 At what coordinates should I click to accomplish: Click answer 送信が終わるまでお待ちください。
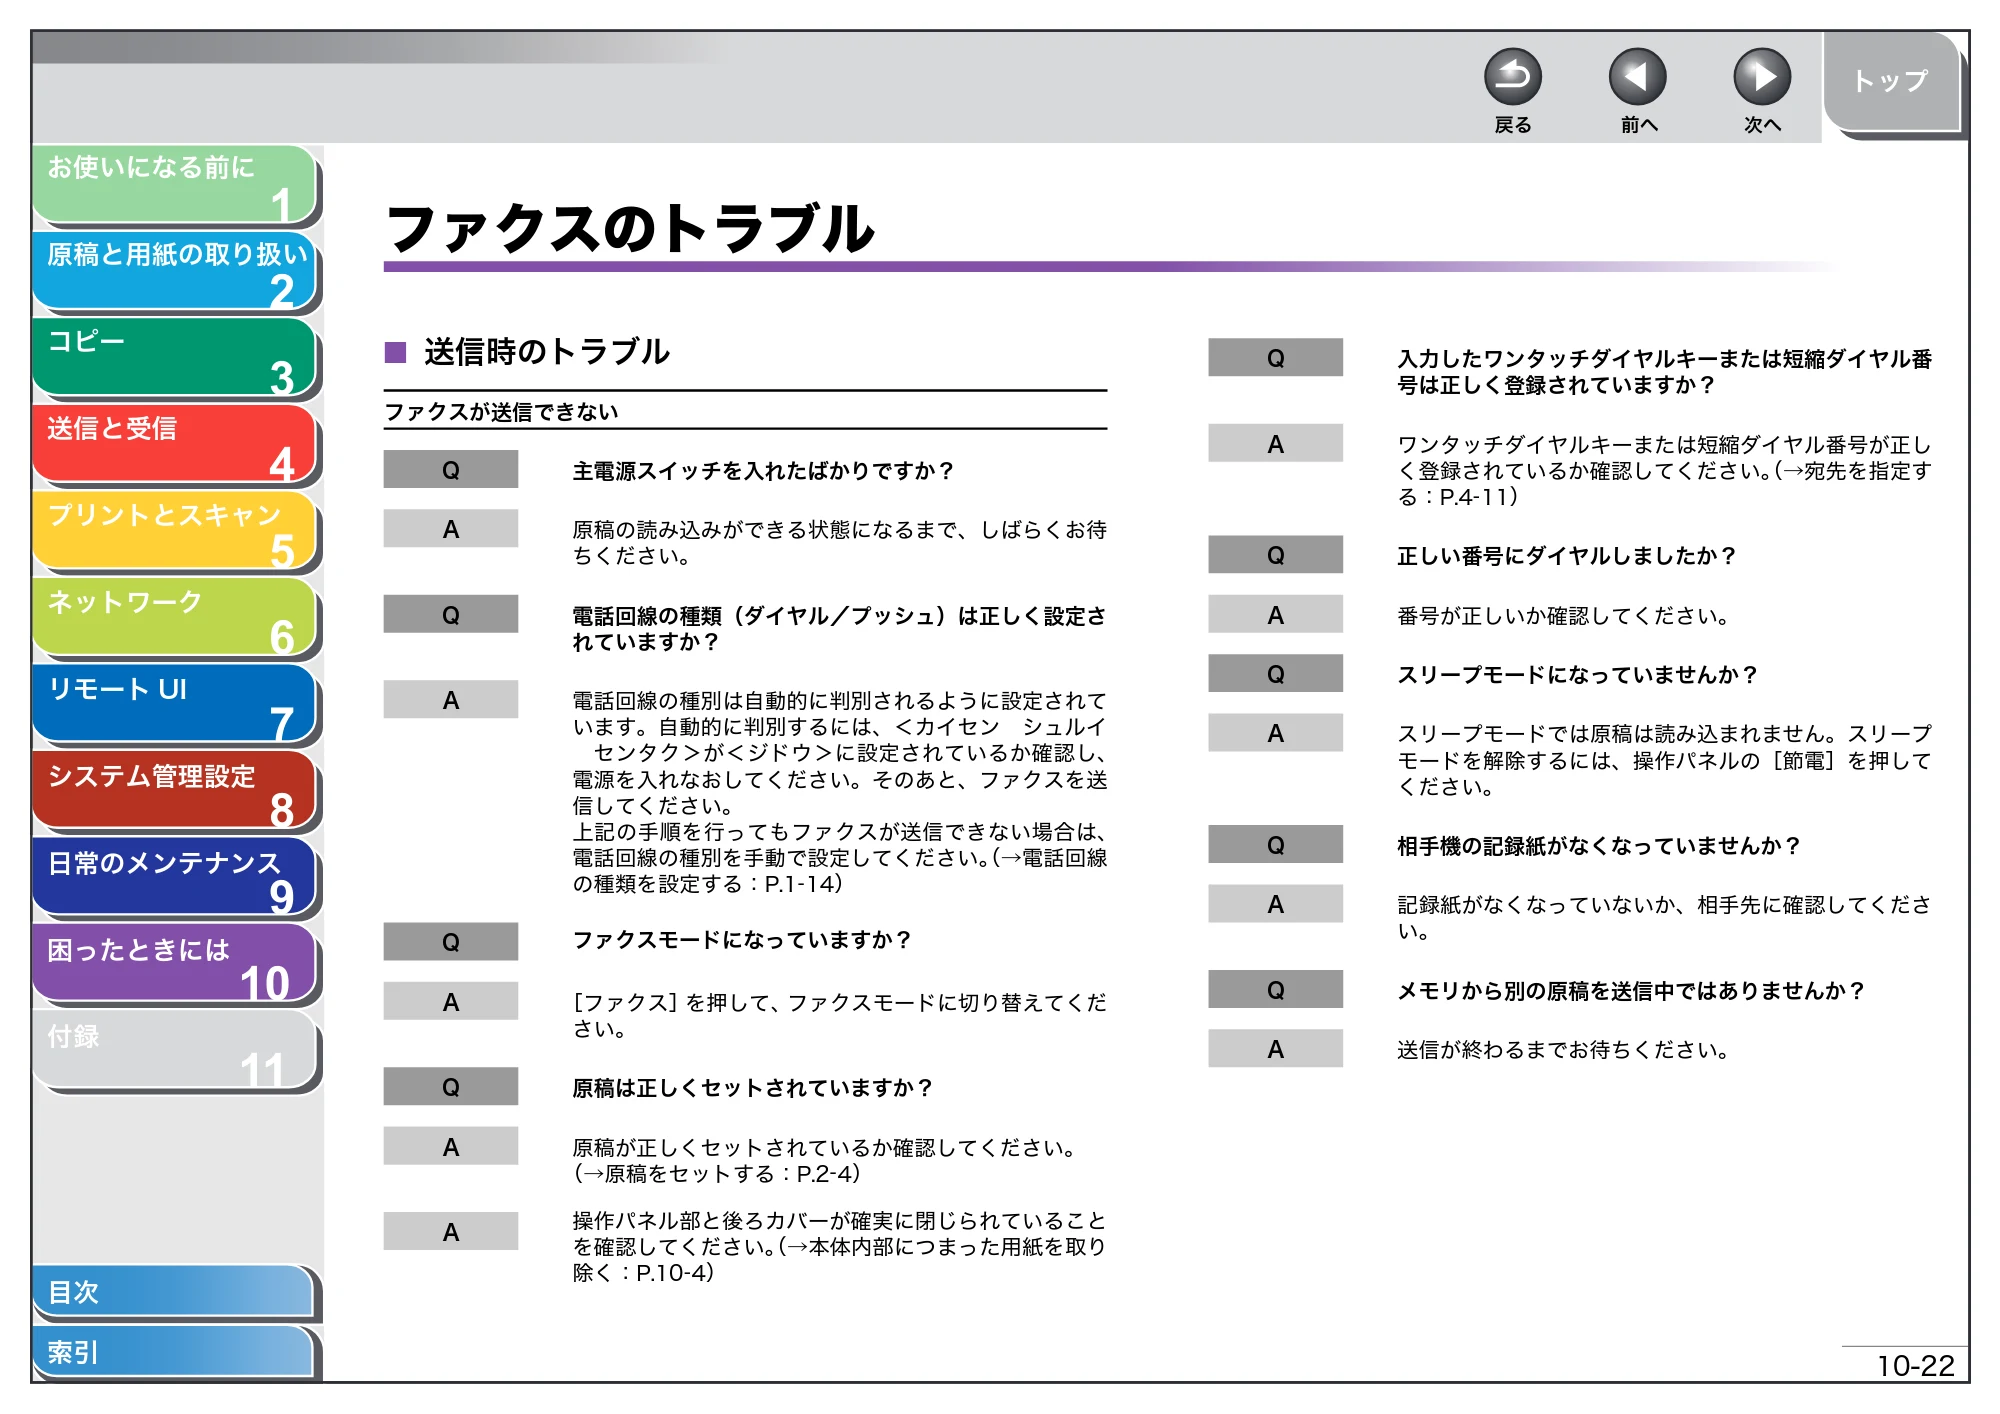[x=1563, y=1050]
